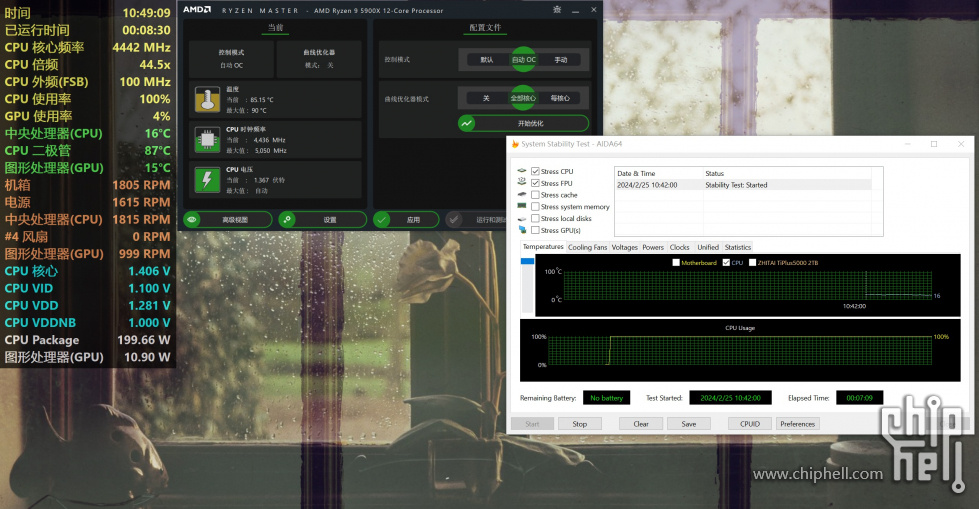Select 默认 control mode in Ryzen Master
This screenshot has height=509, width=979.
(x=487, y=60)
